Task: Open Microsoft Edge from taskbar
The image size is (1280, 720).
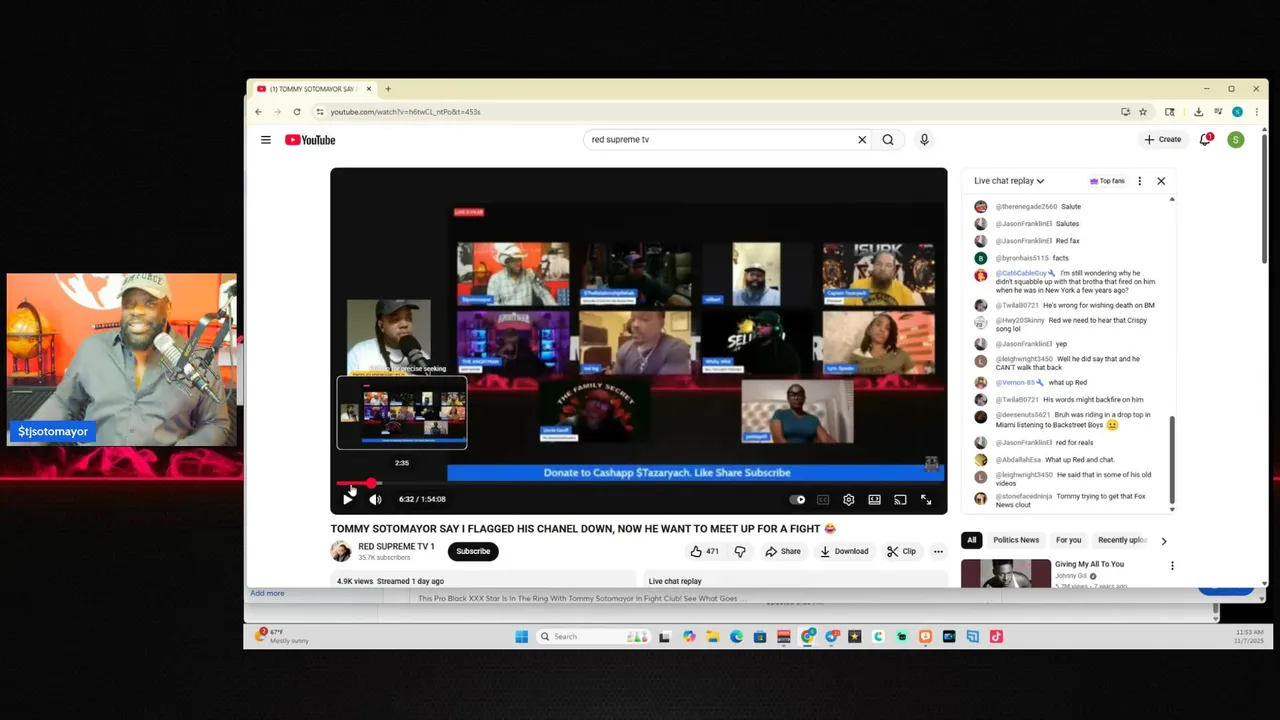Action: [x=736, y=636]
